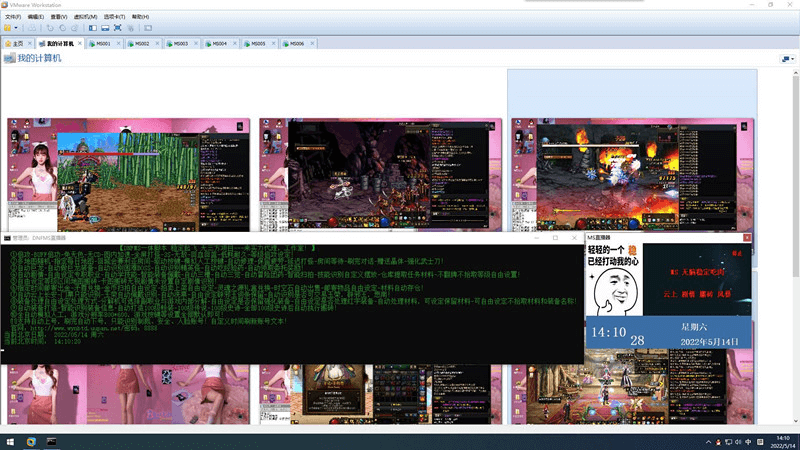800x450 pixels.
Task: Click the scrollbar down arrow
Action: pos(796,421)
